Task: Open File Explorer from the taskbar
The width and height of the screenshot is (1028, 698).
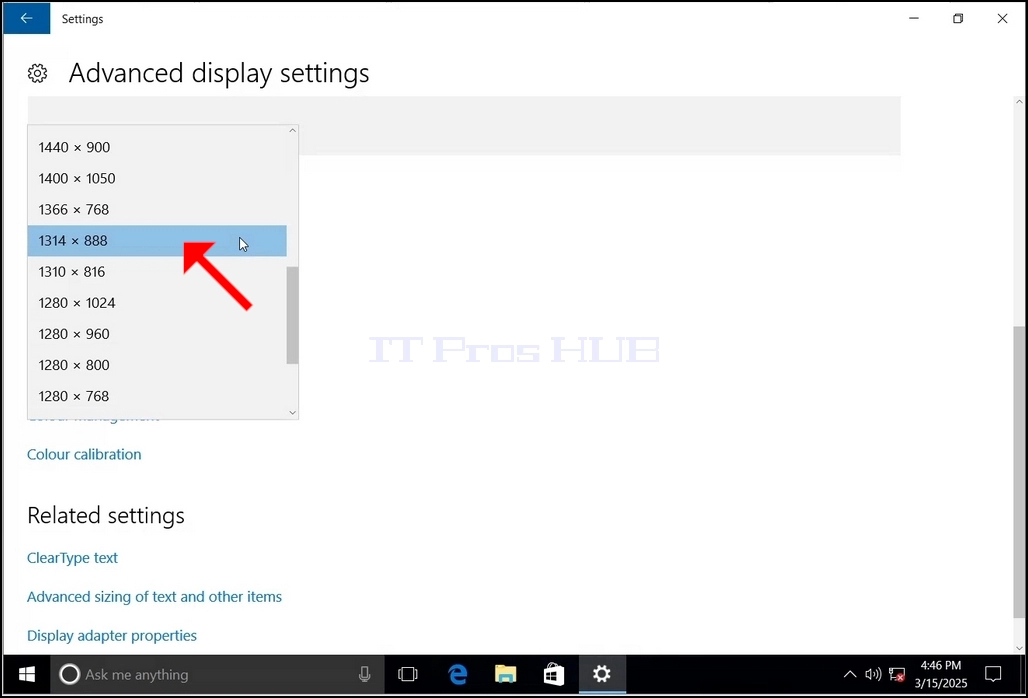Action: (505, 674)
